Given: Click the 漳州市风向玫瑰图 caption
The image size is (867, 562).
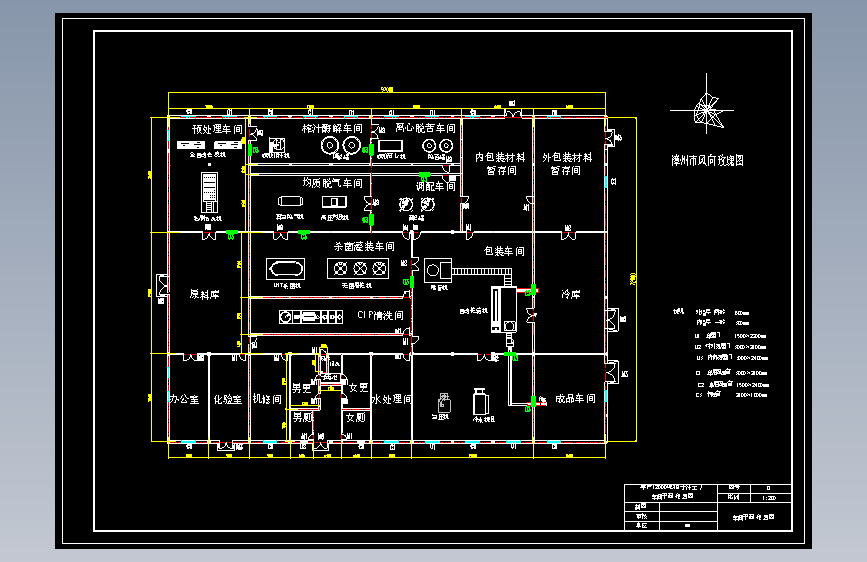Looking at the screenshot, I should coord(707,160).
